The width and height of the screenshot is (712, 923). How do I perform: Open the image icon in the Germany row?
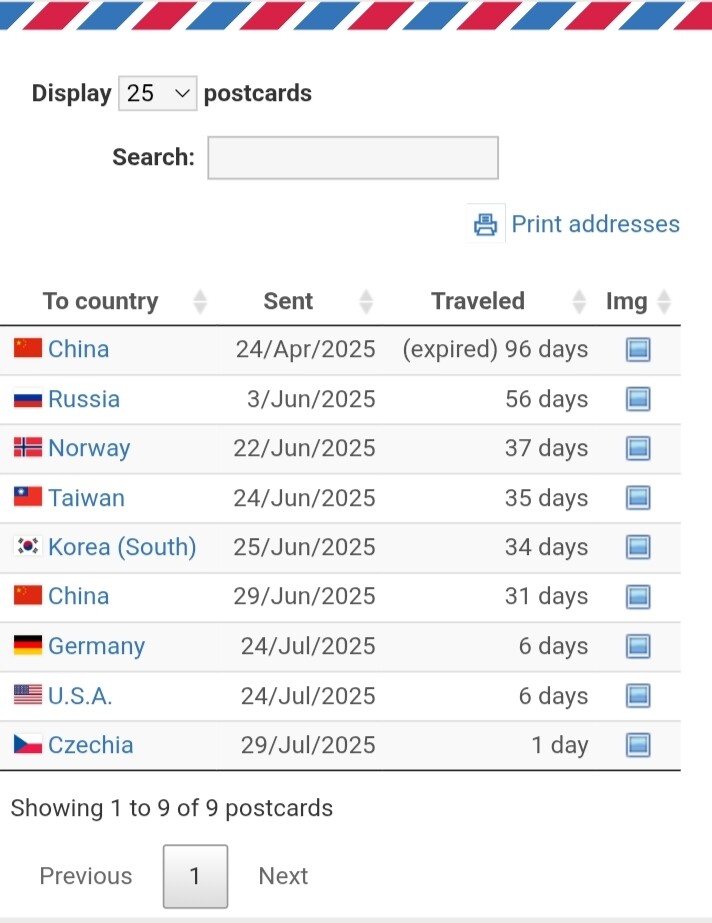tap(638, 646)
